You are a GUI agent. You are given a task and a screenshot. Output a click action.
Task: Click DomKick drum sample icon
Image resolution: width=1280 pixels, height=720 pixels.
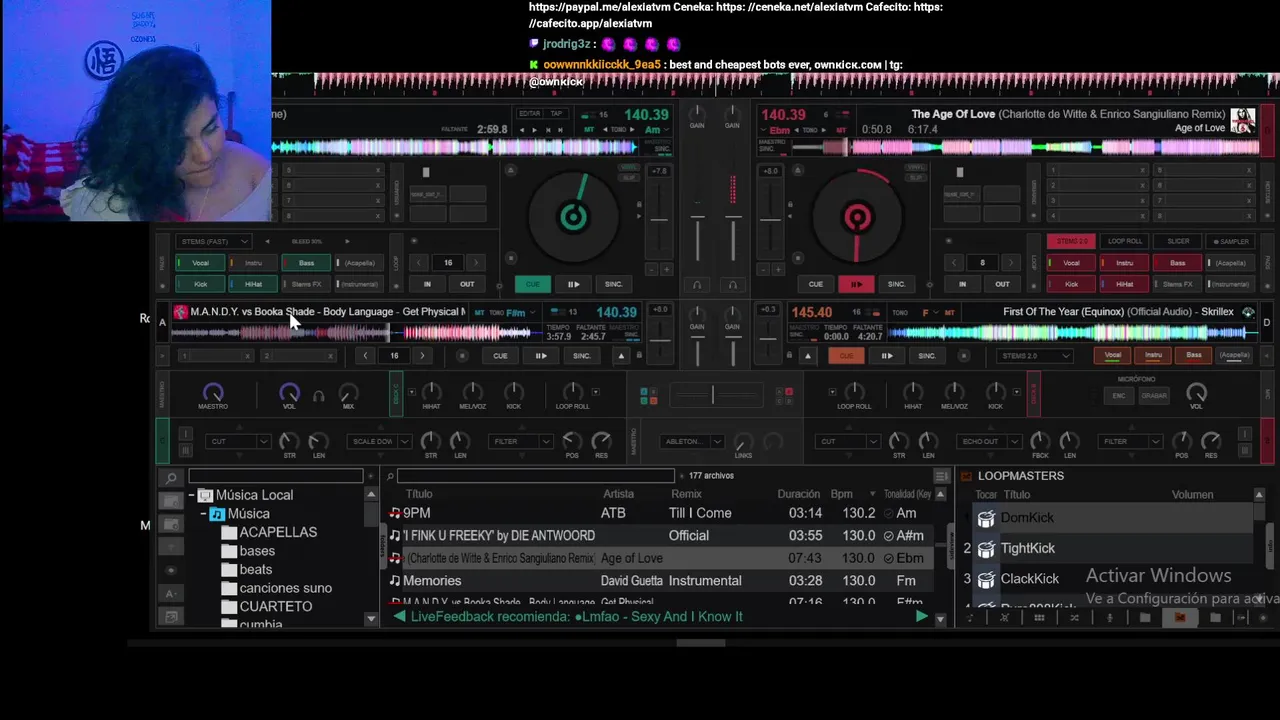point(986,518)
